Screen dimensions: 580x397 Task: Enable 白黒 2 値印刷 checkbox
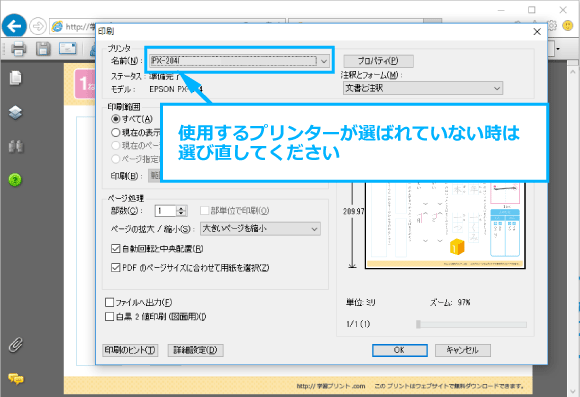[x=109, y=317]
